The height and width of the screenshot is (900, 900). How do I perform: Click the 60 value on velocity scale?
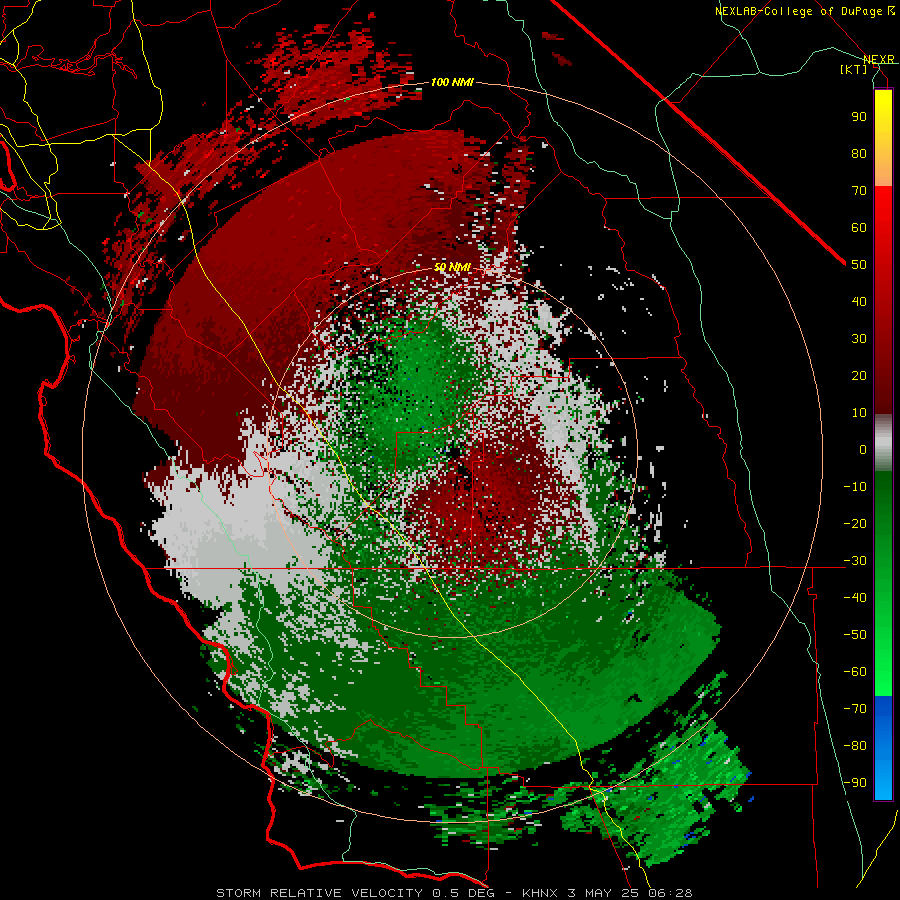pyautogui.click(x=859, y=227)
